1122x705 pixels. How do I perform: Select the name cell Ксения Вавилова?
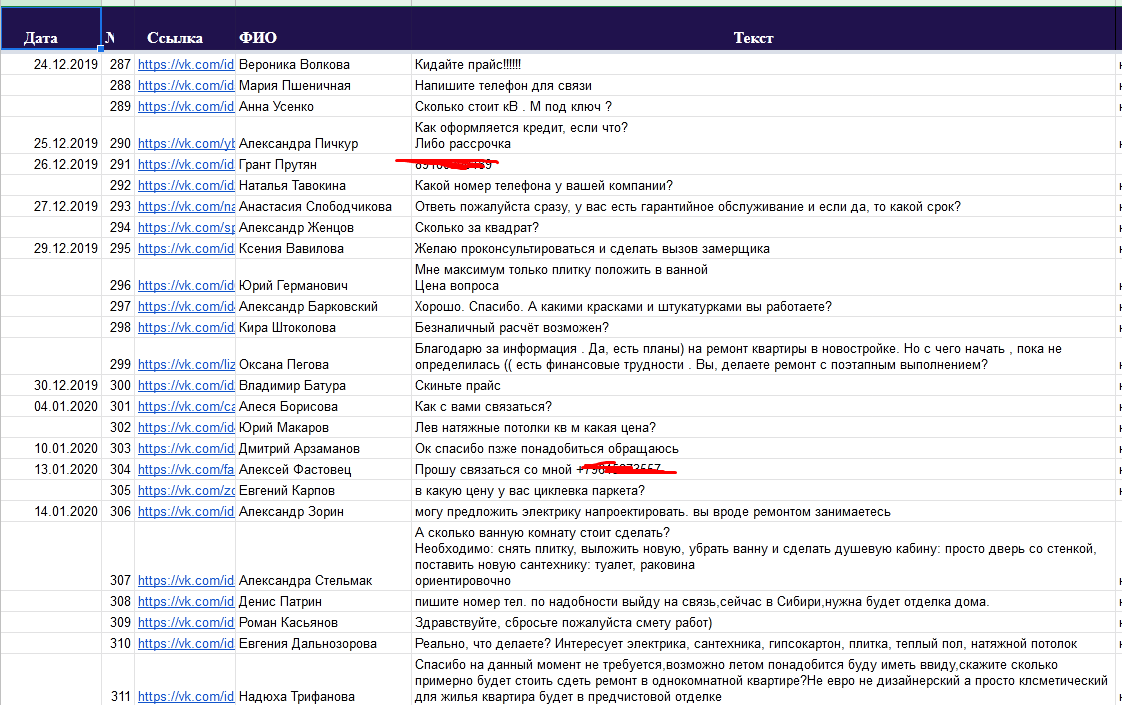(x=323, y=248)
